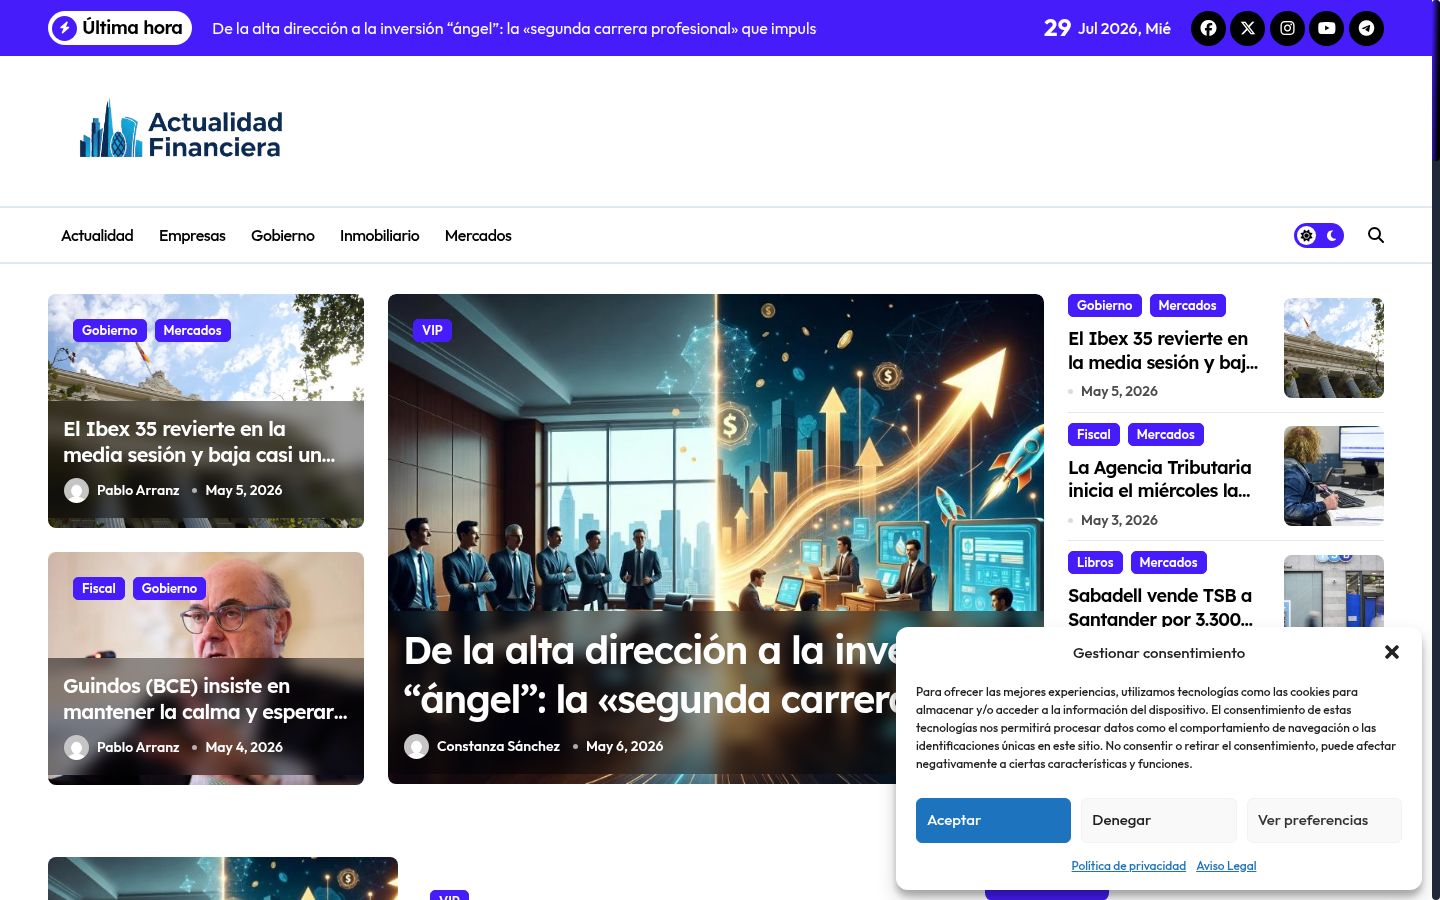Click the Fiscal tag on the Guindos card

98,588
